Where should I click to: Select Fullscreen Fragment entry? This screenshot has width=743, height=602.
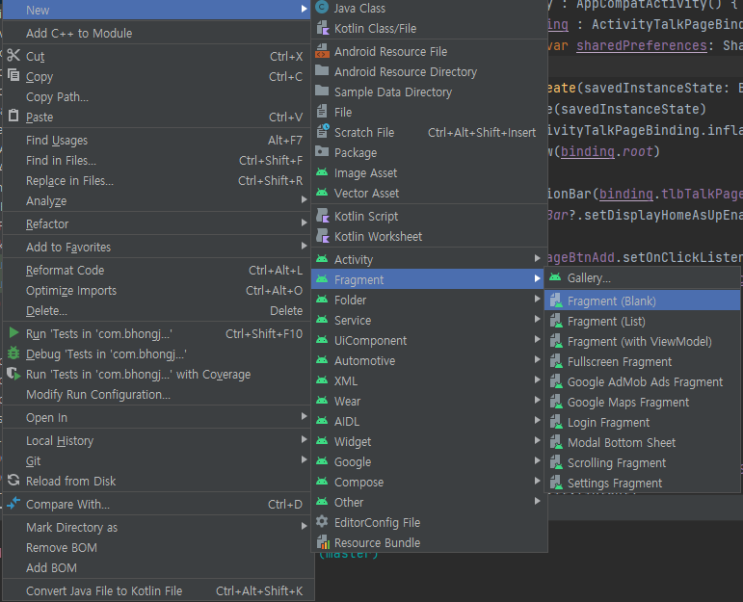[642, 362]
